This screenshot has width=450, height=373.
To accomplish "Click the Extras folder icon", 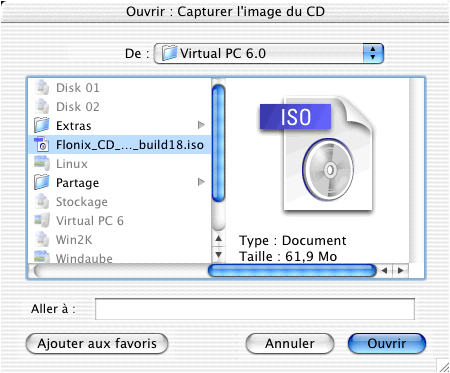I will click(42, 126).
